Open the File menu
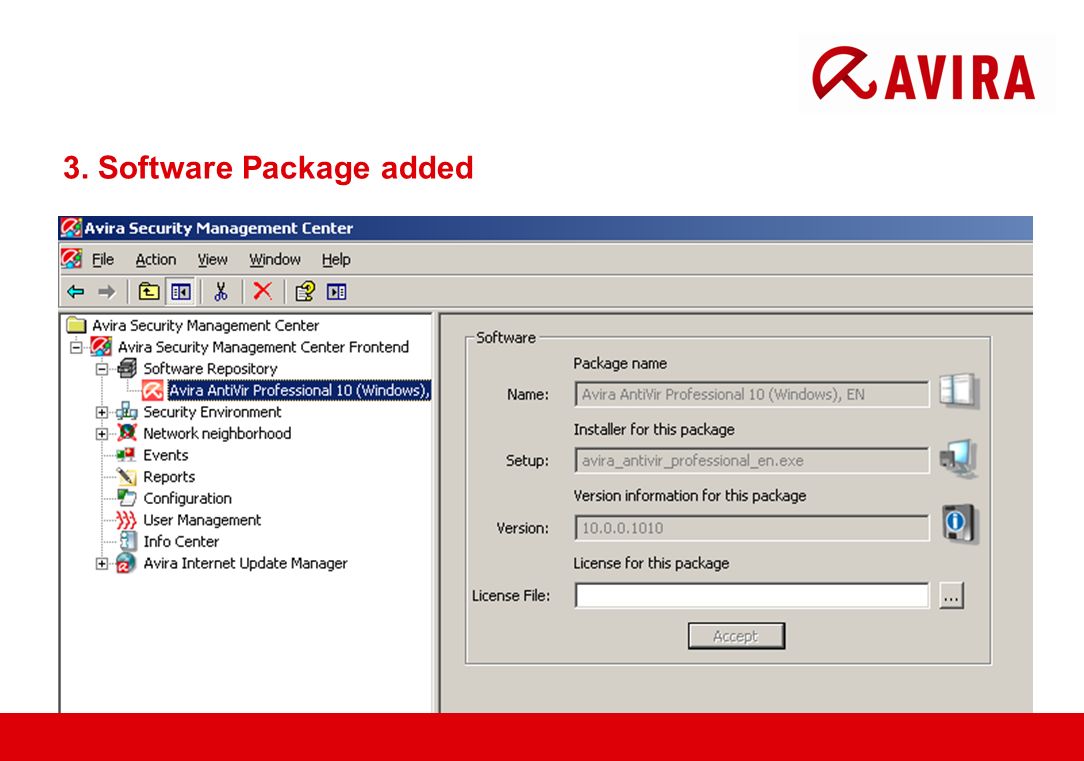Viewport: 1084px width, 761px height. coord(103,259)
